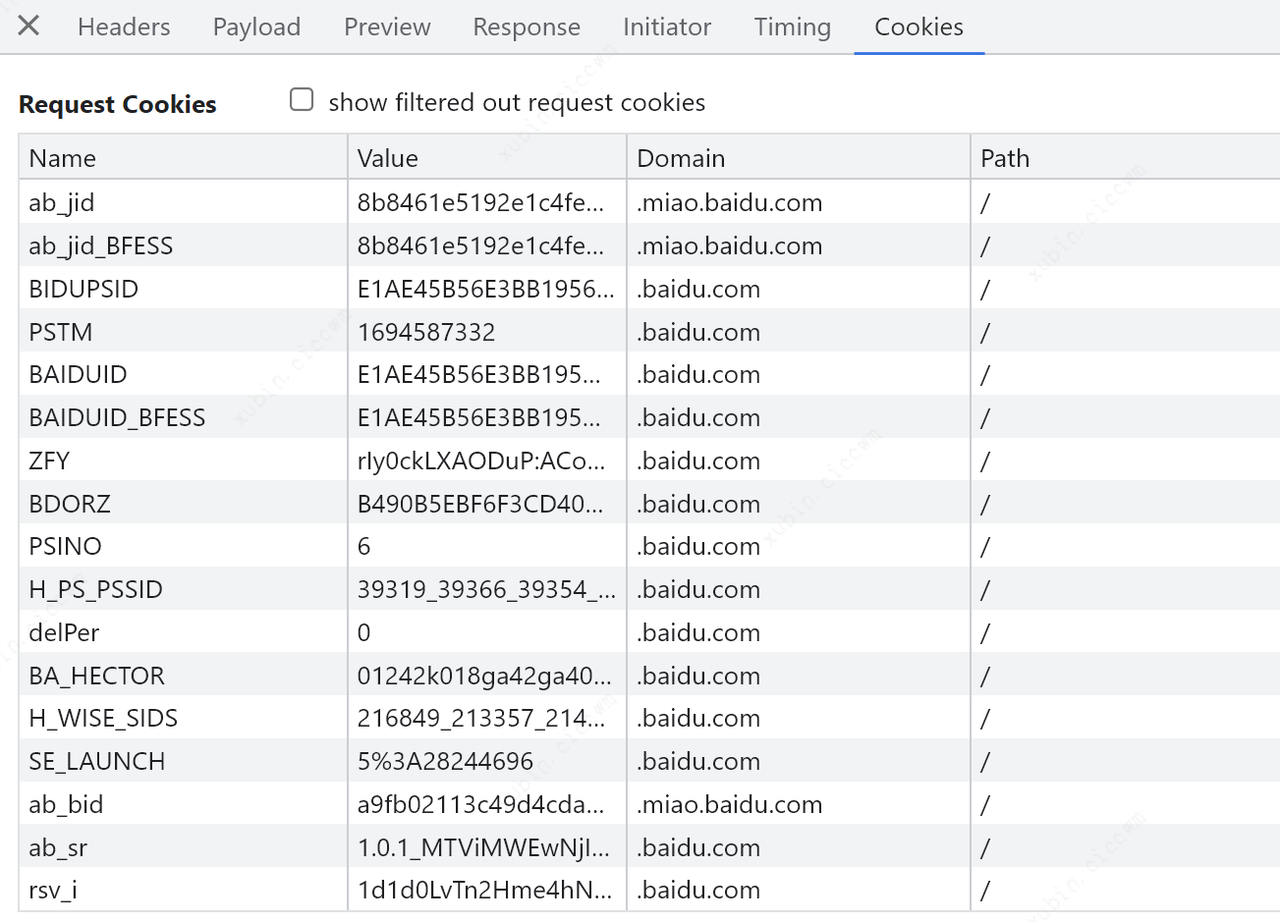Select the delPer cookie name
The height and width of the screenshot is (922, 1280).
64,632
